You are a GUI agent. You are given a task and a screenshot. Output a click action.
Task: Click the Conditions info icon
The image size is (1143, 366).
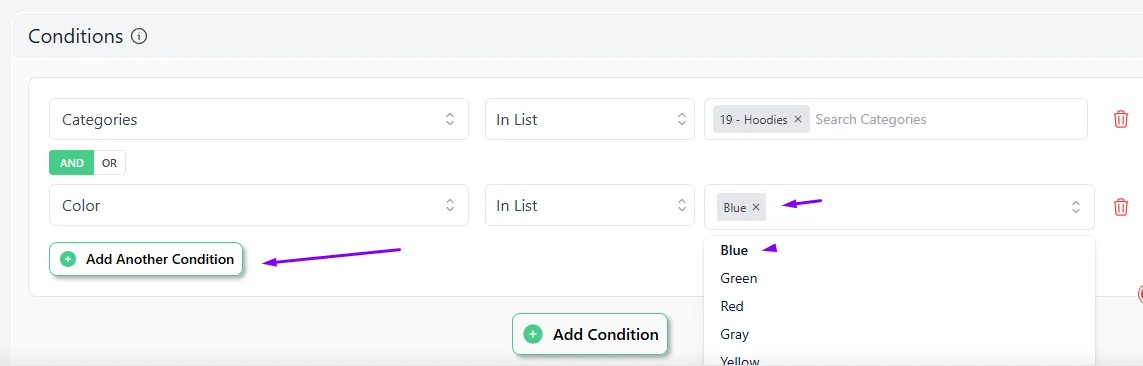[x=139, y=36]
